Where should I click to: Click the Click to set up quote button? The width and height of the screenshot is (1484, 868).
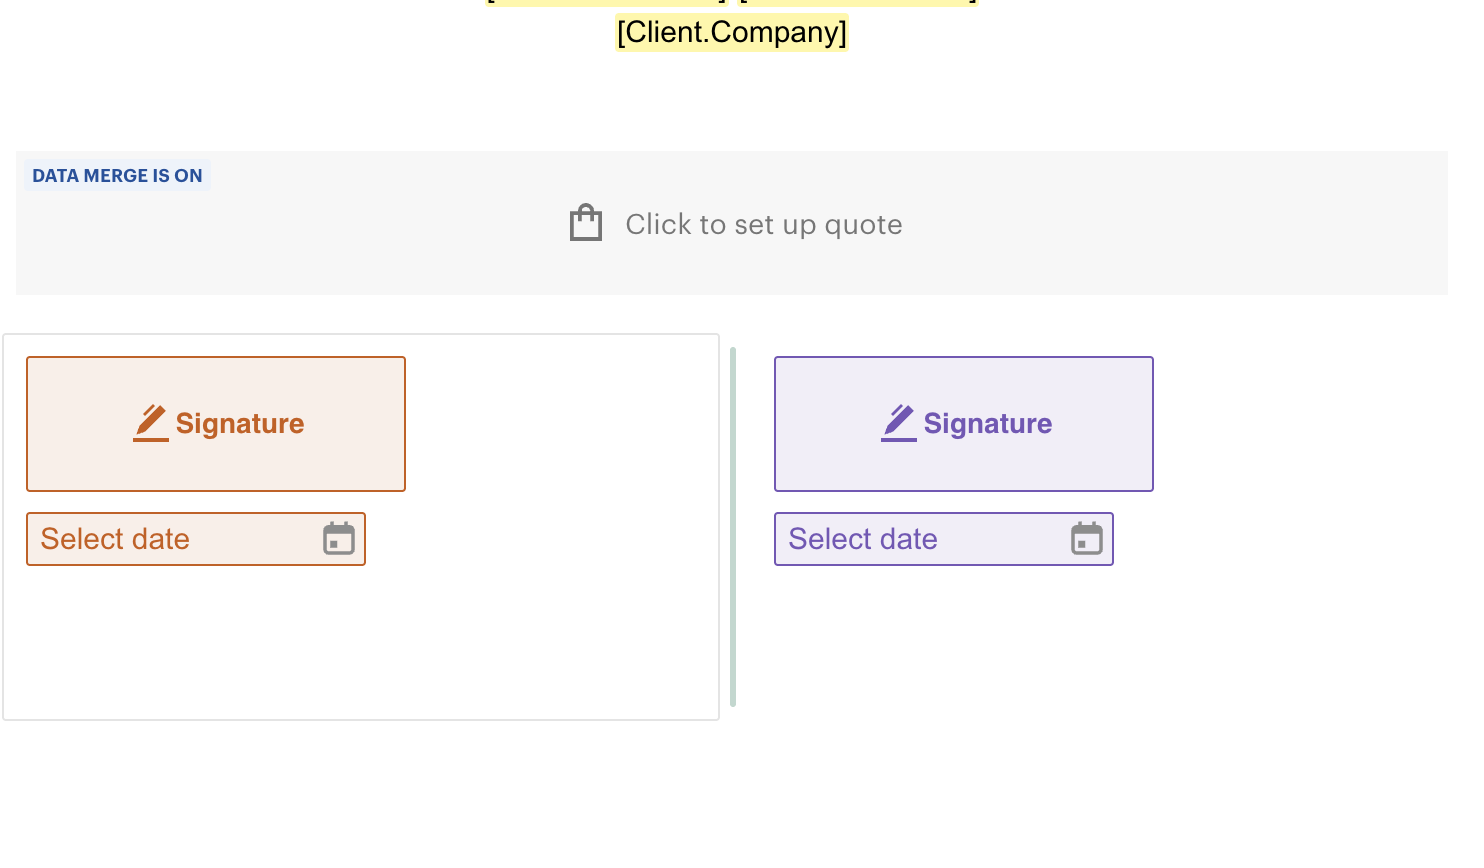tap(763, 224)
